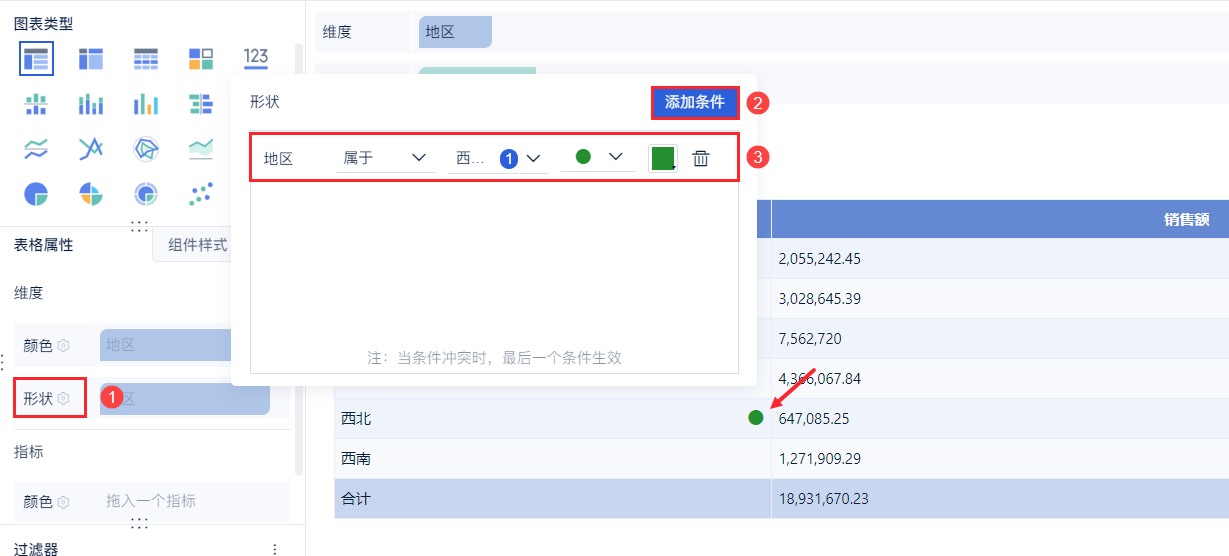Click the 地区 field in dimension 颜色
This screenshot has width=1229, height=556.
click(165, 345)
